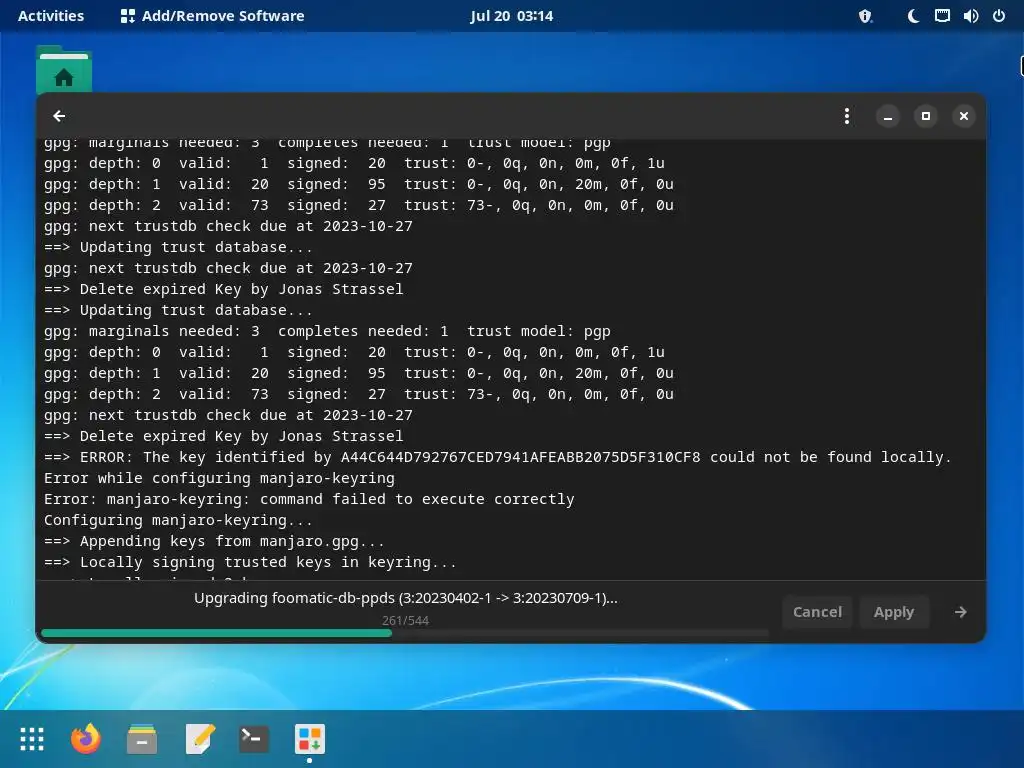Open the power icon menu
The height and width of the screenshot is (768, 1024).
(999, 16)
